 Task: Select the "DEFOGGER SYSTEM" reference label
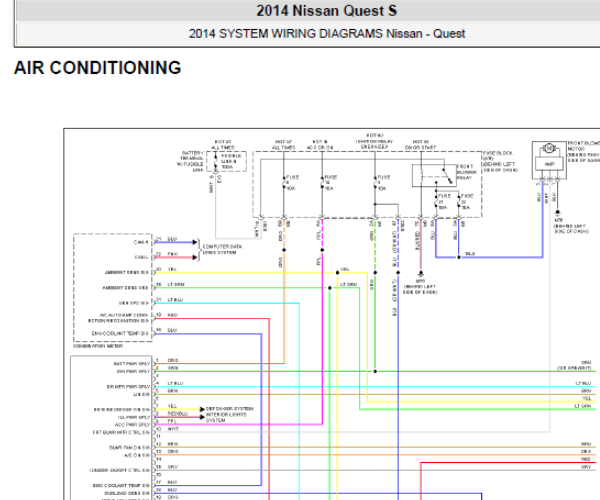pos(230,409)
